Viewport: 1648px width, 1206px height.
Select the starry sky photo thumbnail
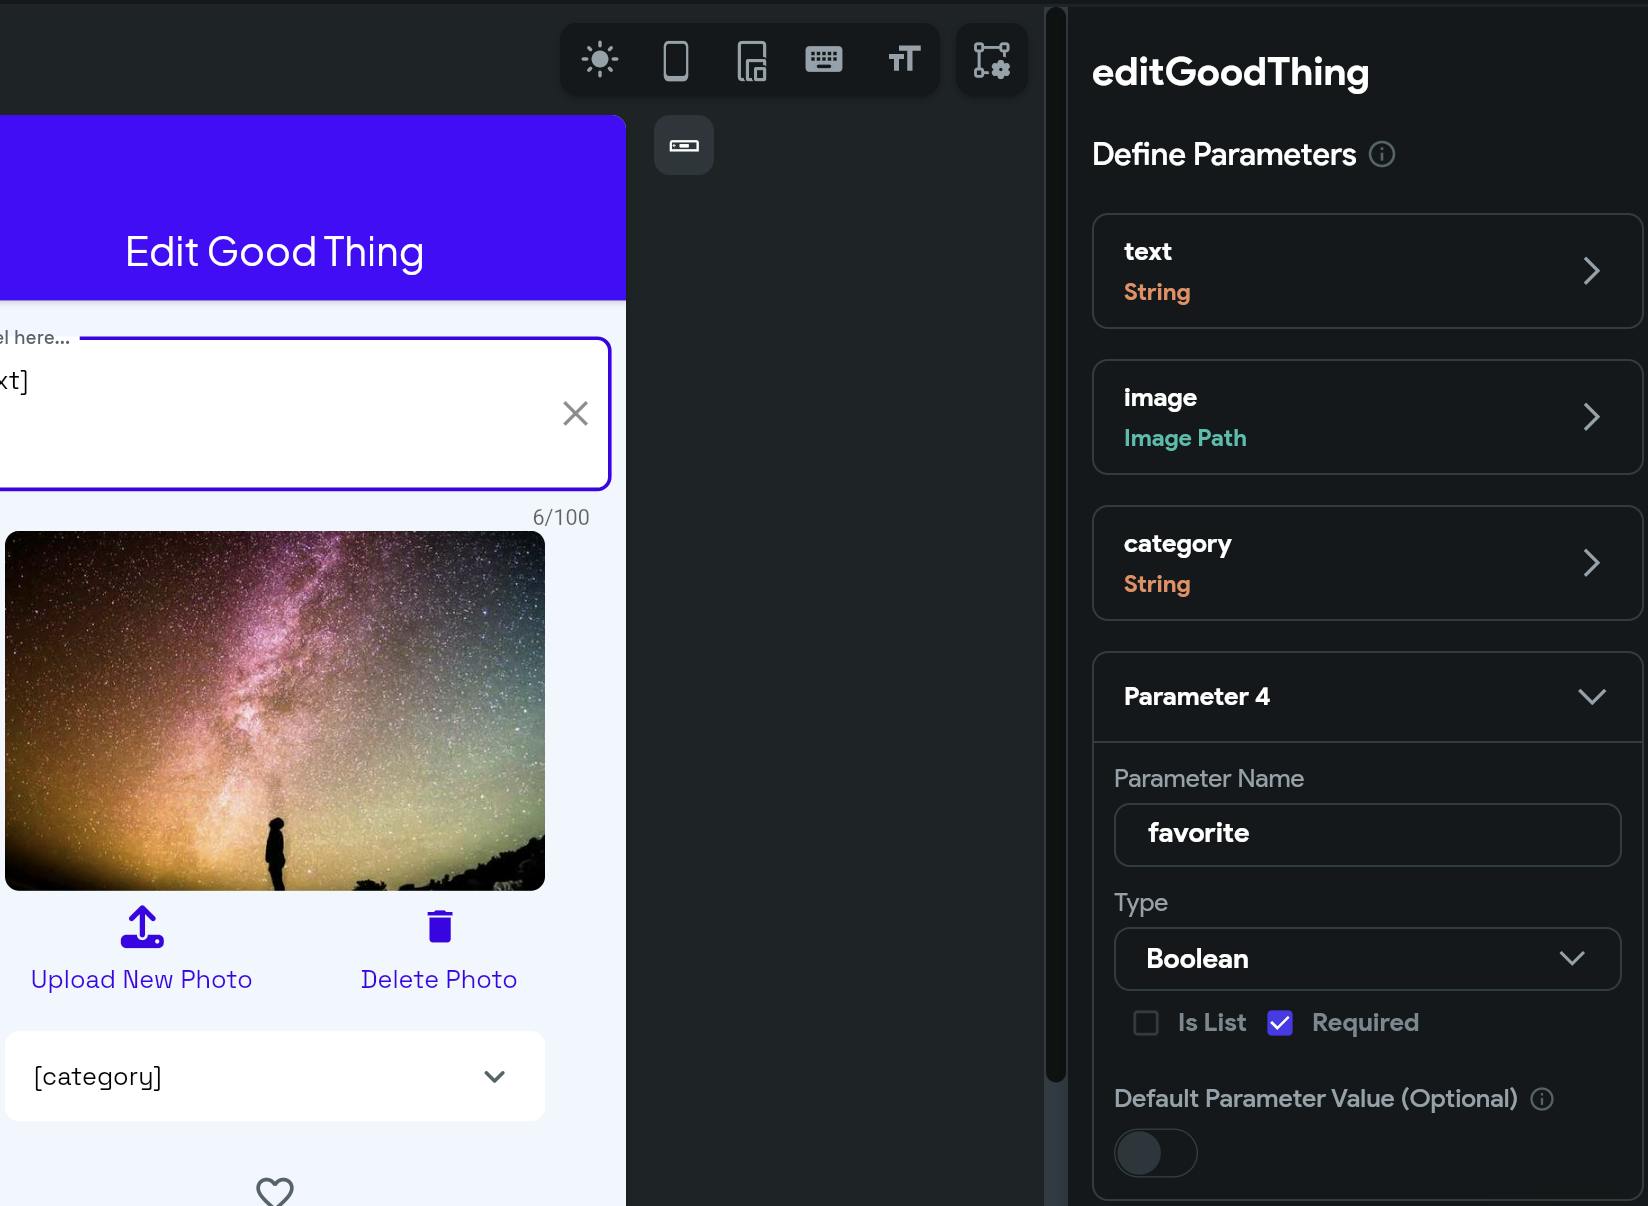pyautogui.click(x=275, y=711)
